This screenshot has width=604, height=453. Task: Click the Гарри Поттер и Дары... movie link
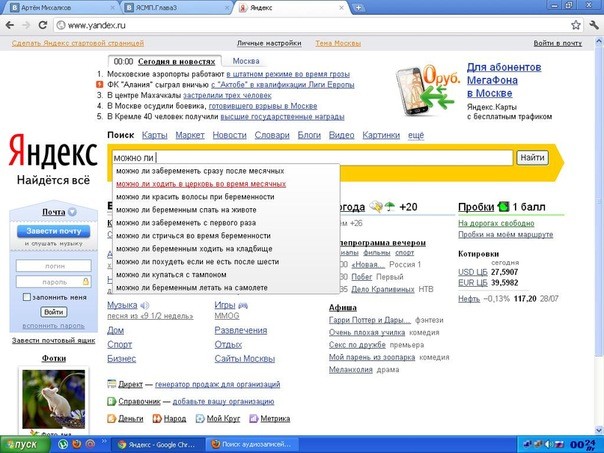(x=370, y=320)
